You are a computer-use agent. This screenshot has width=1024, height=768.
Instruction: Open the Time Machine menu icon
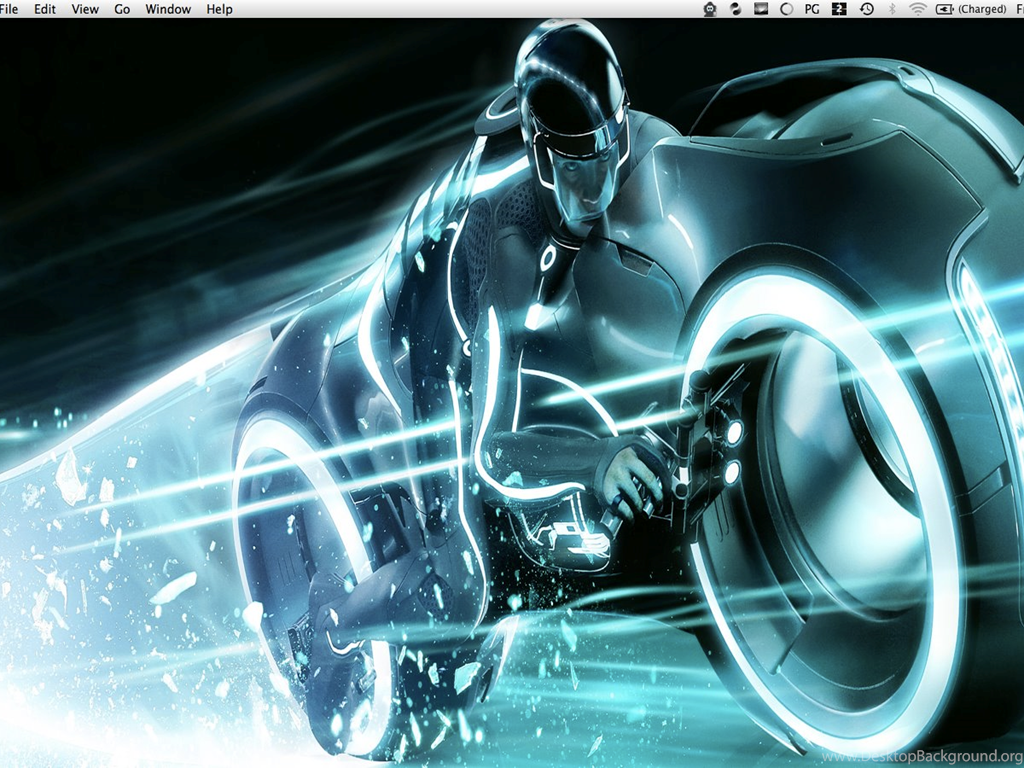click(867, 9)
